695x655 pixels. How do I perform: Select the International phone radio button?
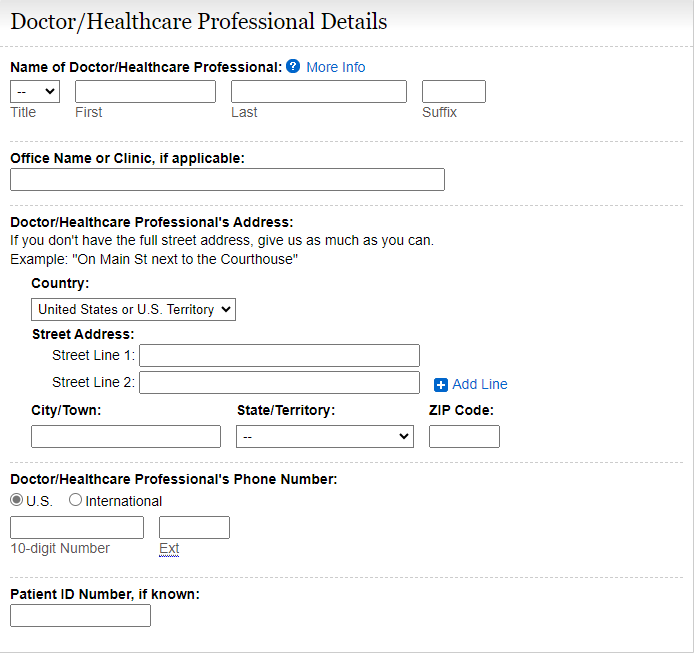click(x=76, y=500)
